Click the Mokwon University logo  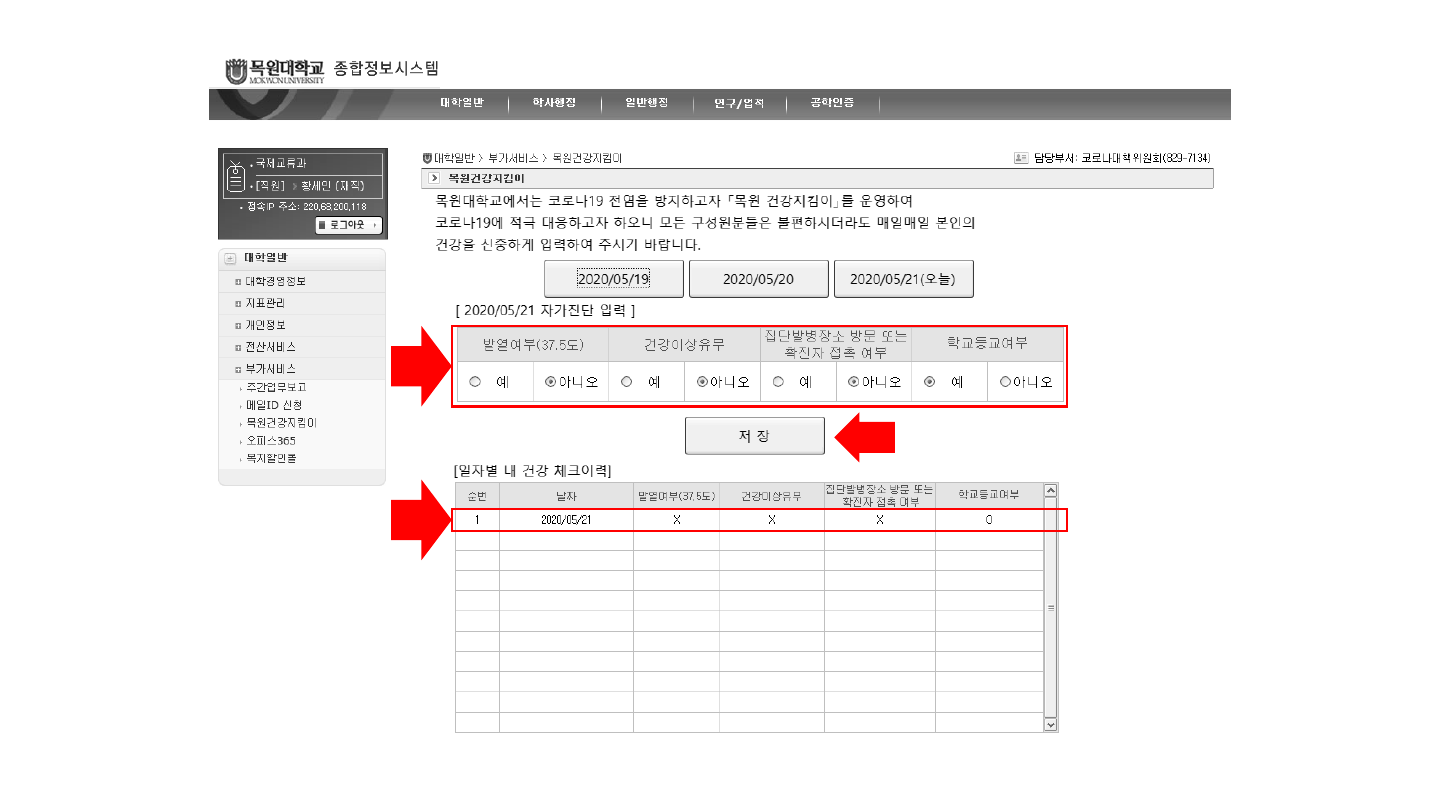pyautogui.click(x=275, y=71)
